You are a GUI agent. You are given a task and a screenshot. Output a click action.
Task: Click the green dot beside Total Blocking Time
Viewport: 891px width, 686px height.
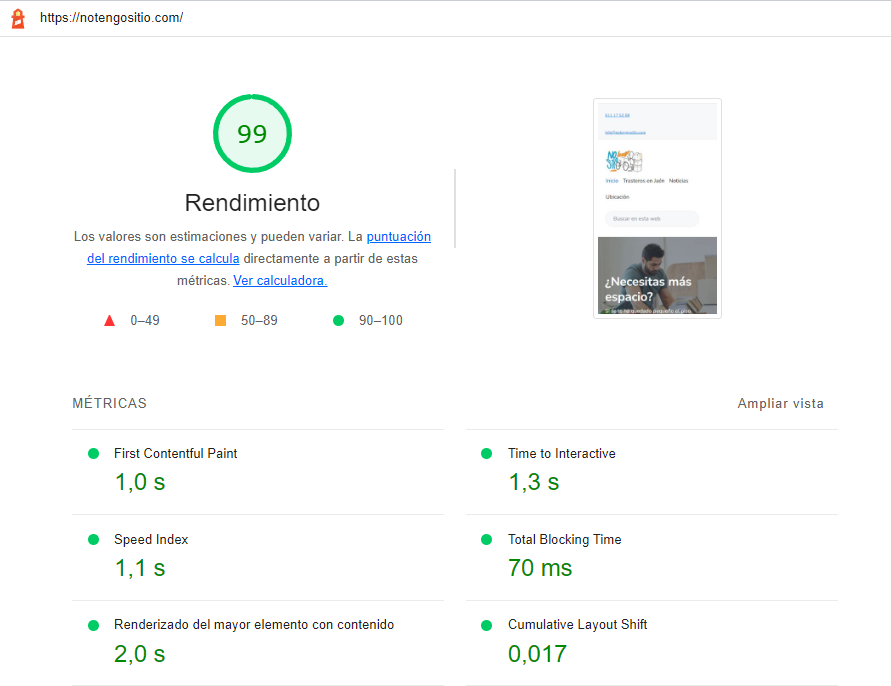point(486,539)
